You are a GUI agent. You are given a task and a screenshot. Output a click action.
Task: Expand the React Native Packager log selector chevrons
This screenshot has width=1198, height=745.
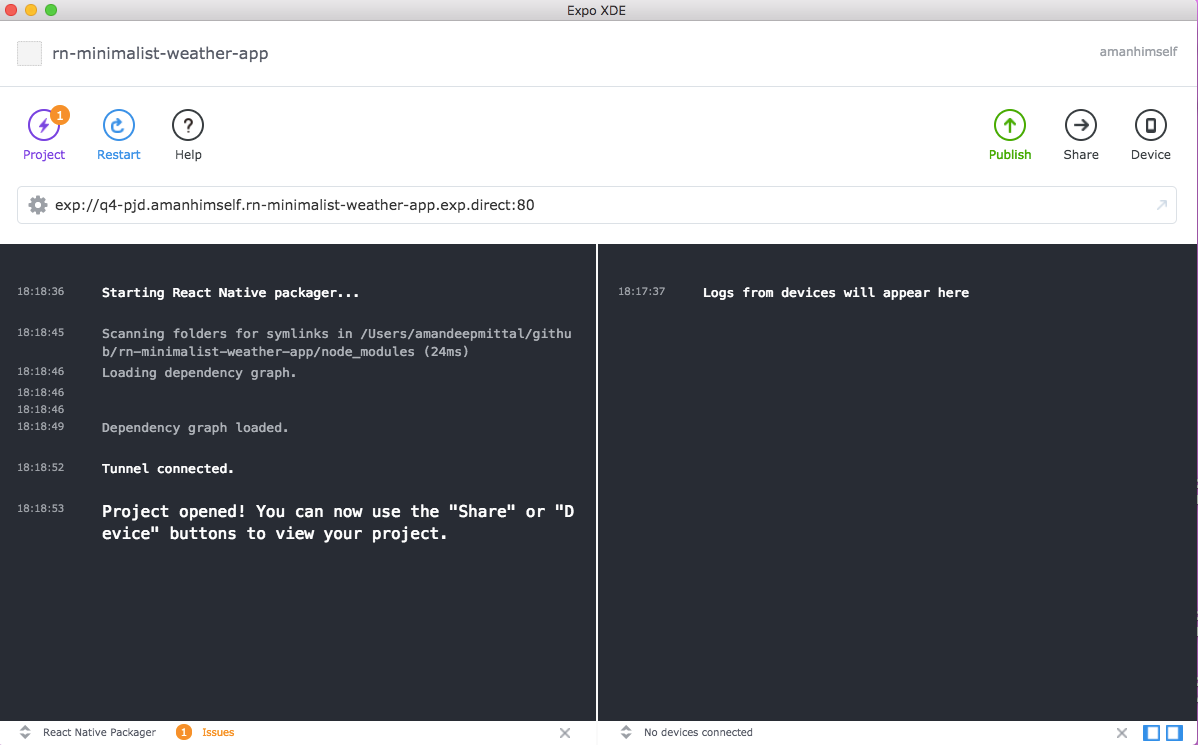pyautogui.click(x=23, y=732)
